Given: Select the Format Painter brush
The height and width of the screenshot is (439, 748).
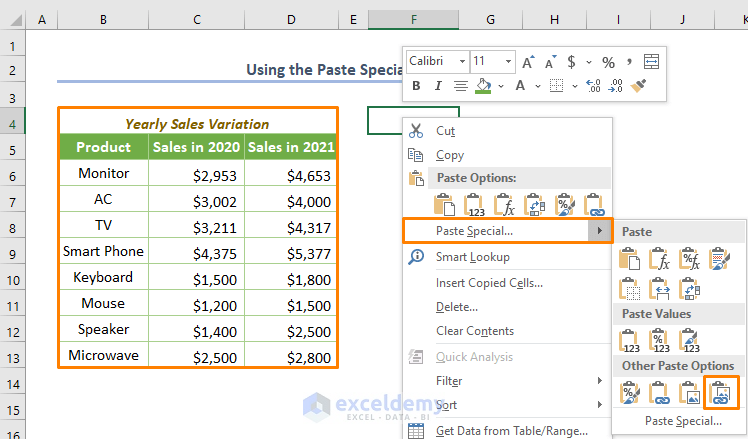Looking at the screenshot, I should click(x=639, y=86).
